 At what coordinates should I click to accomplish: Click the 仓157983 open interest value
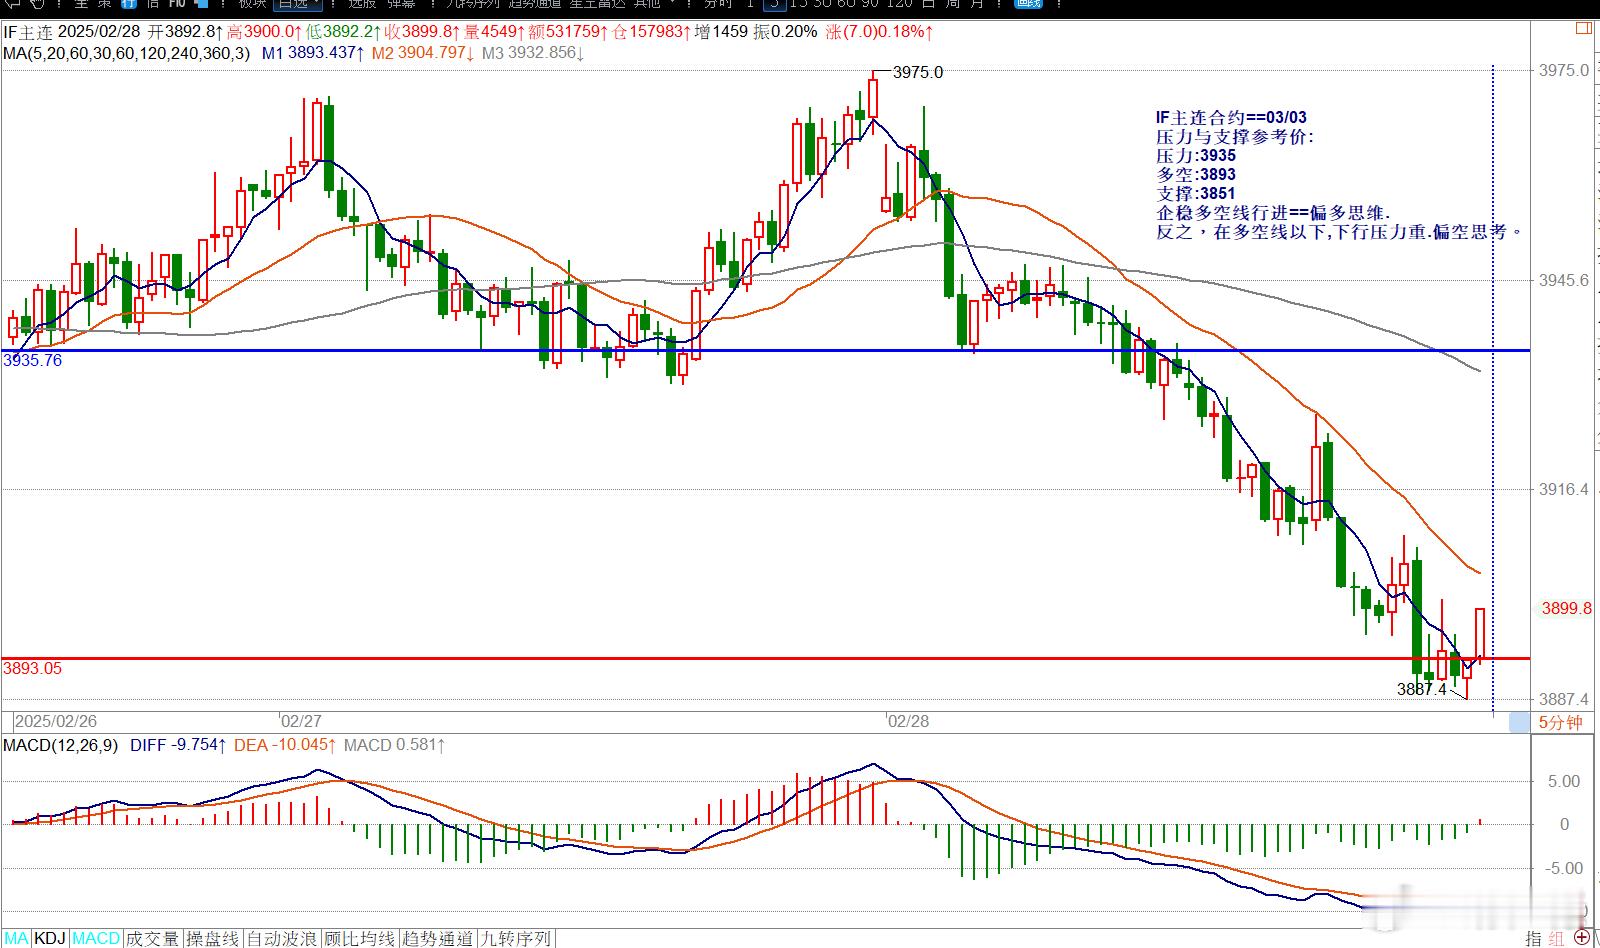click(x=653, y=32)
